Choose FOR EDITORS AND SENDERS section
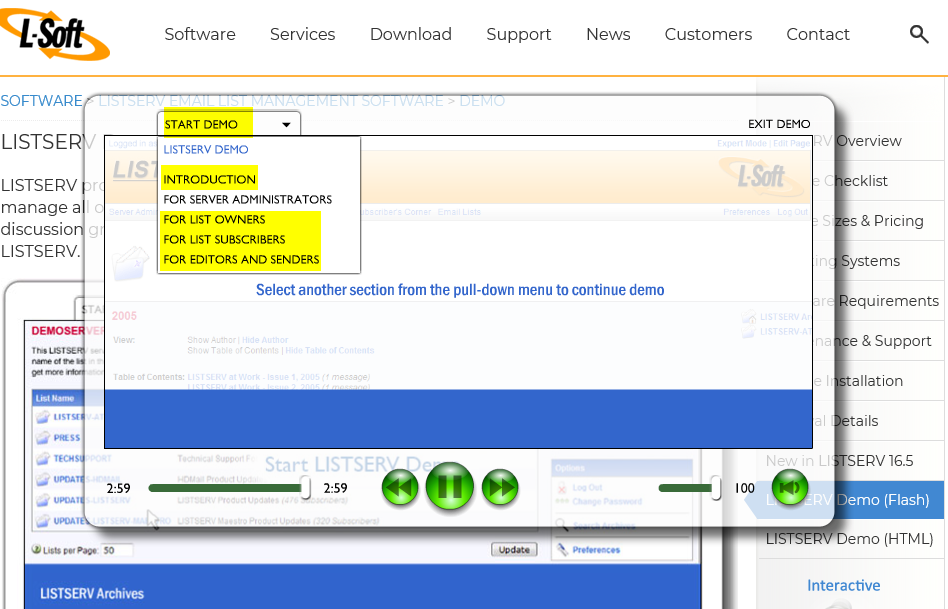948x609 pixels. point(241,259)
